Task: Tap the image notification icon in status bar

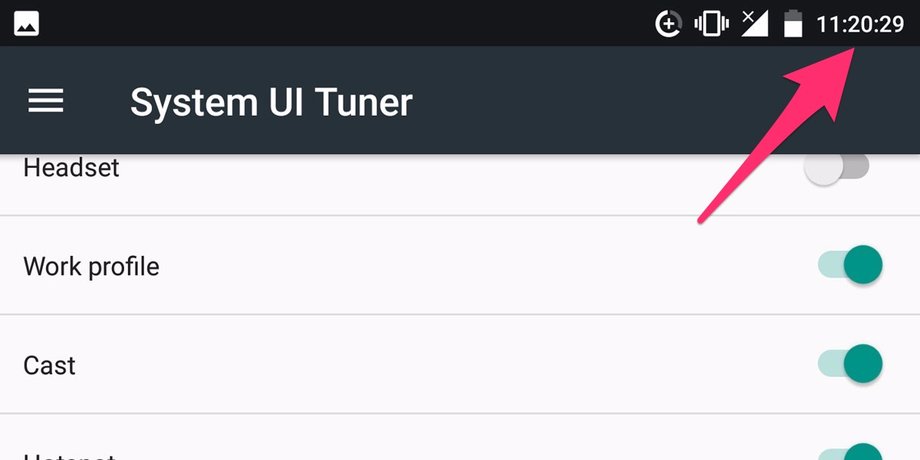Action: [26, 23]
